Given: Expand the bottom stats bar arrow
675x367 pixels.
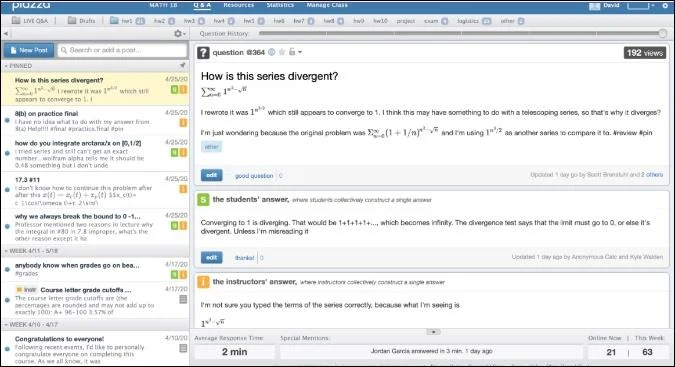Looking at the screenshot, I should click(433, 332).
